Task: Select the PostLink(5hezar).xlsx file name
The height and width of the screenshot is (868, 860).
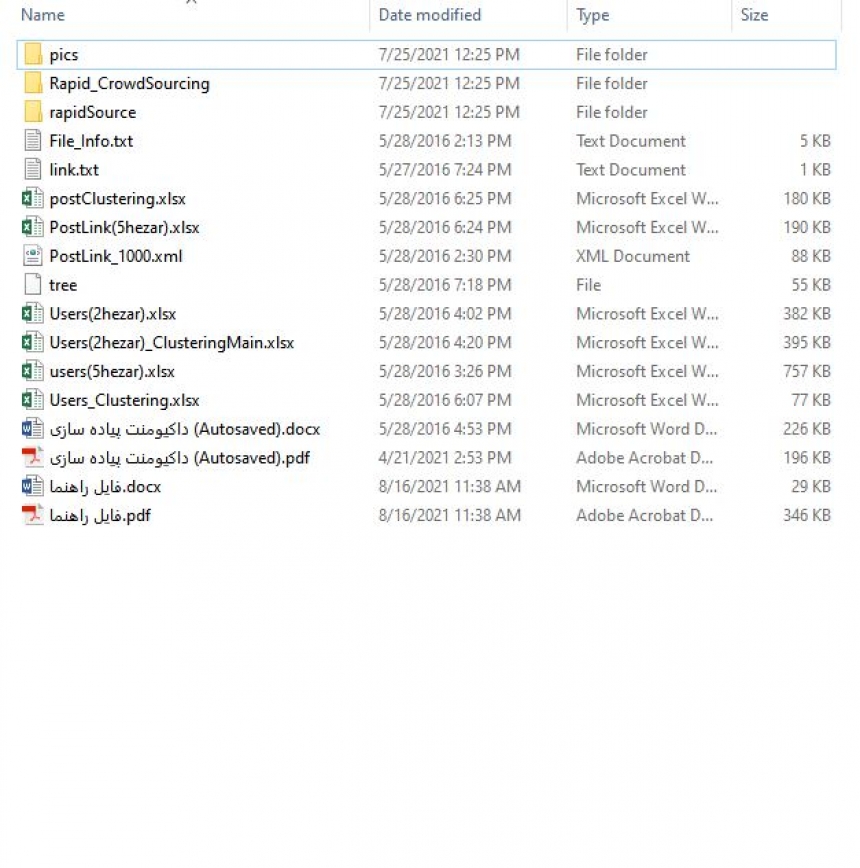Action: 125,228
